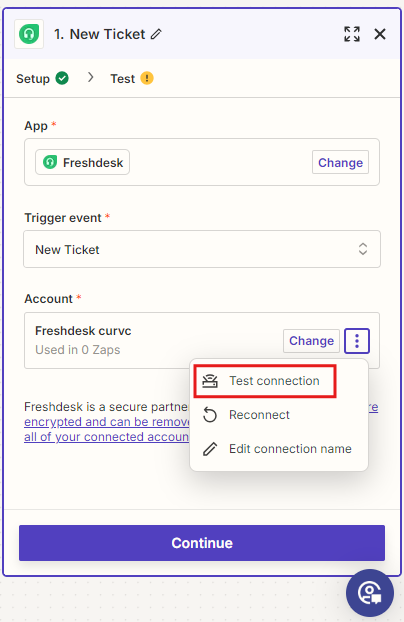This screenshot has height=622, width=404.
Task: Click the Test connection router icon
Action: coord(210,381)
